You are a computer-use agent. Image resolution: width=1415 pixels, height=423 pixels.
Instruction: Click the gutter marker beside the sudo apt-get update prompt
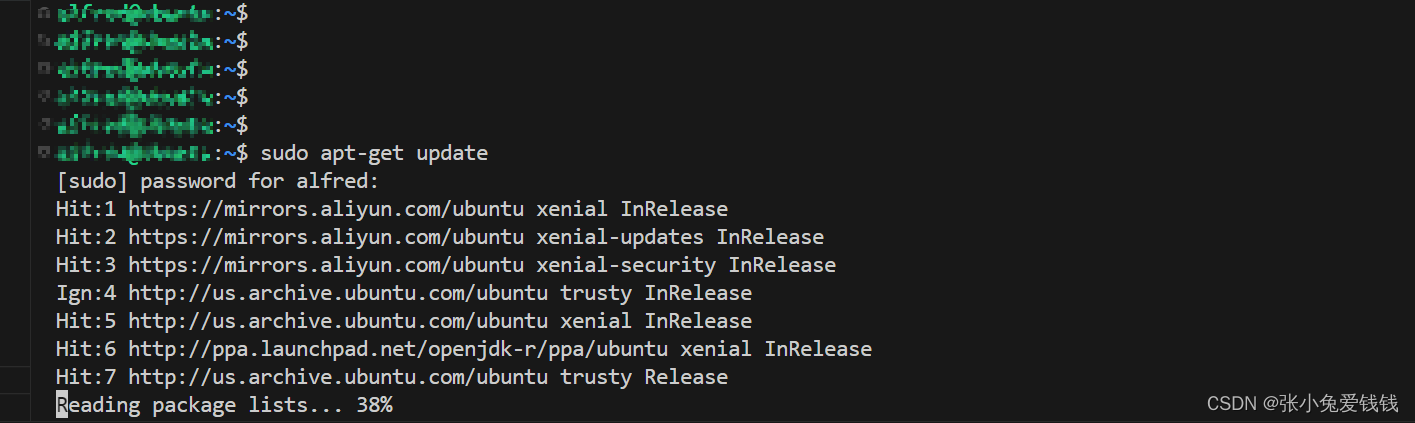click(43, 153)
